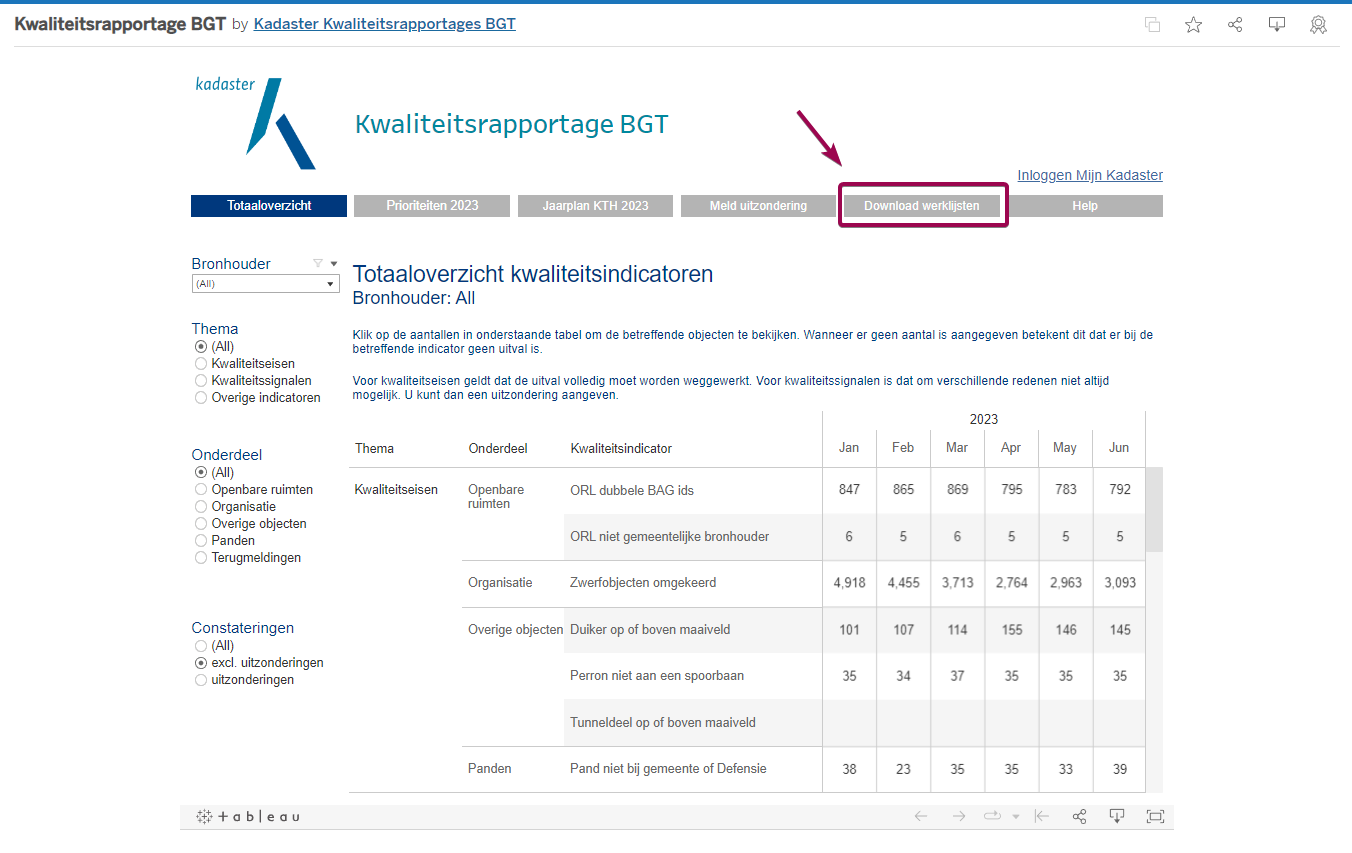This screenshot has width=1352, height=853.
Task: Click the redo arrow in bottom toolbar
Action: 959,816
